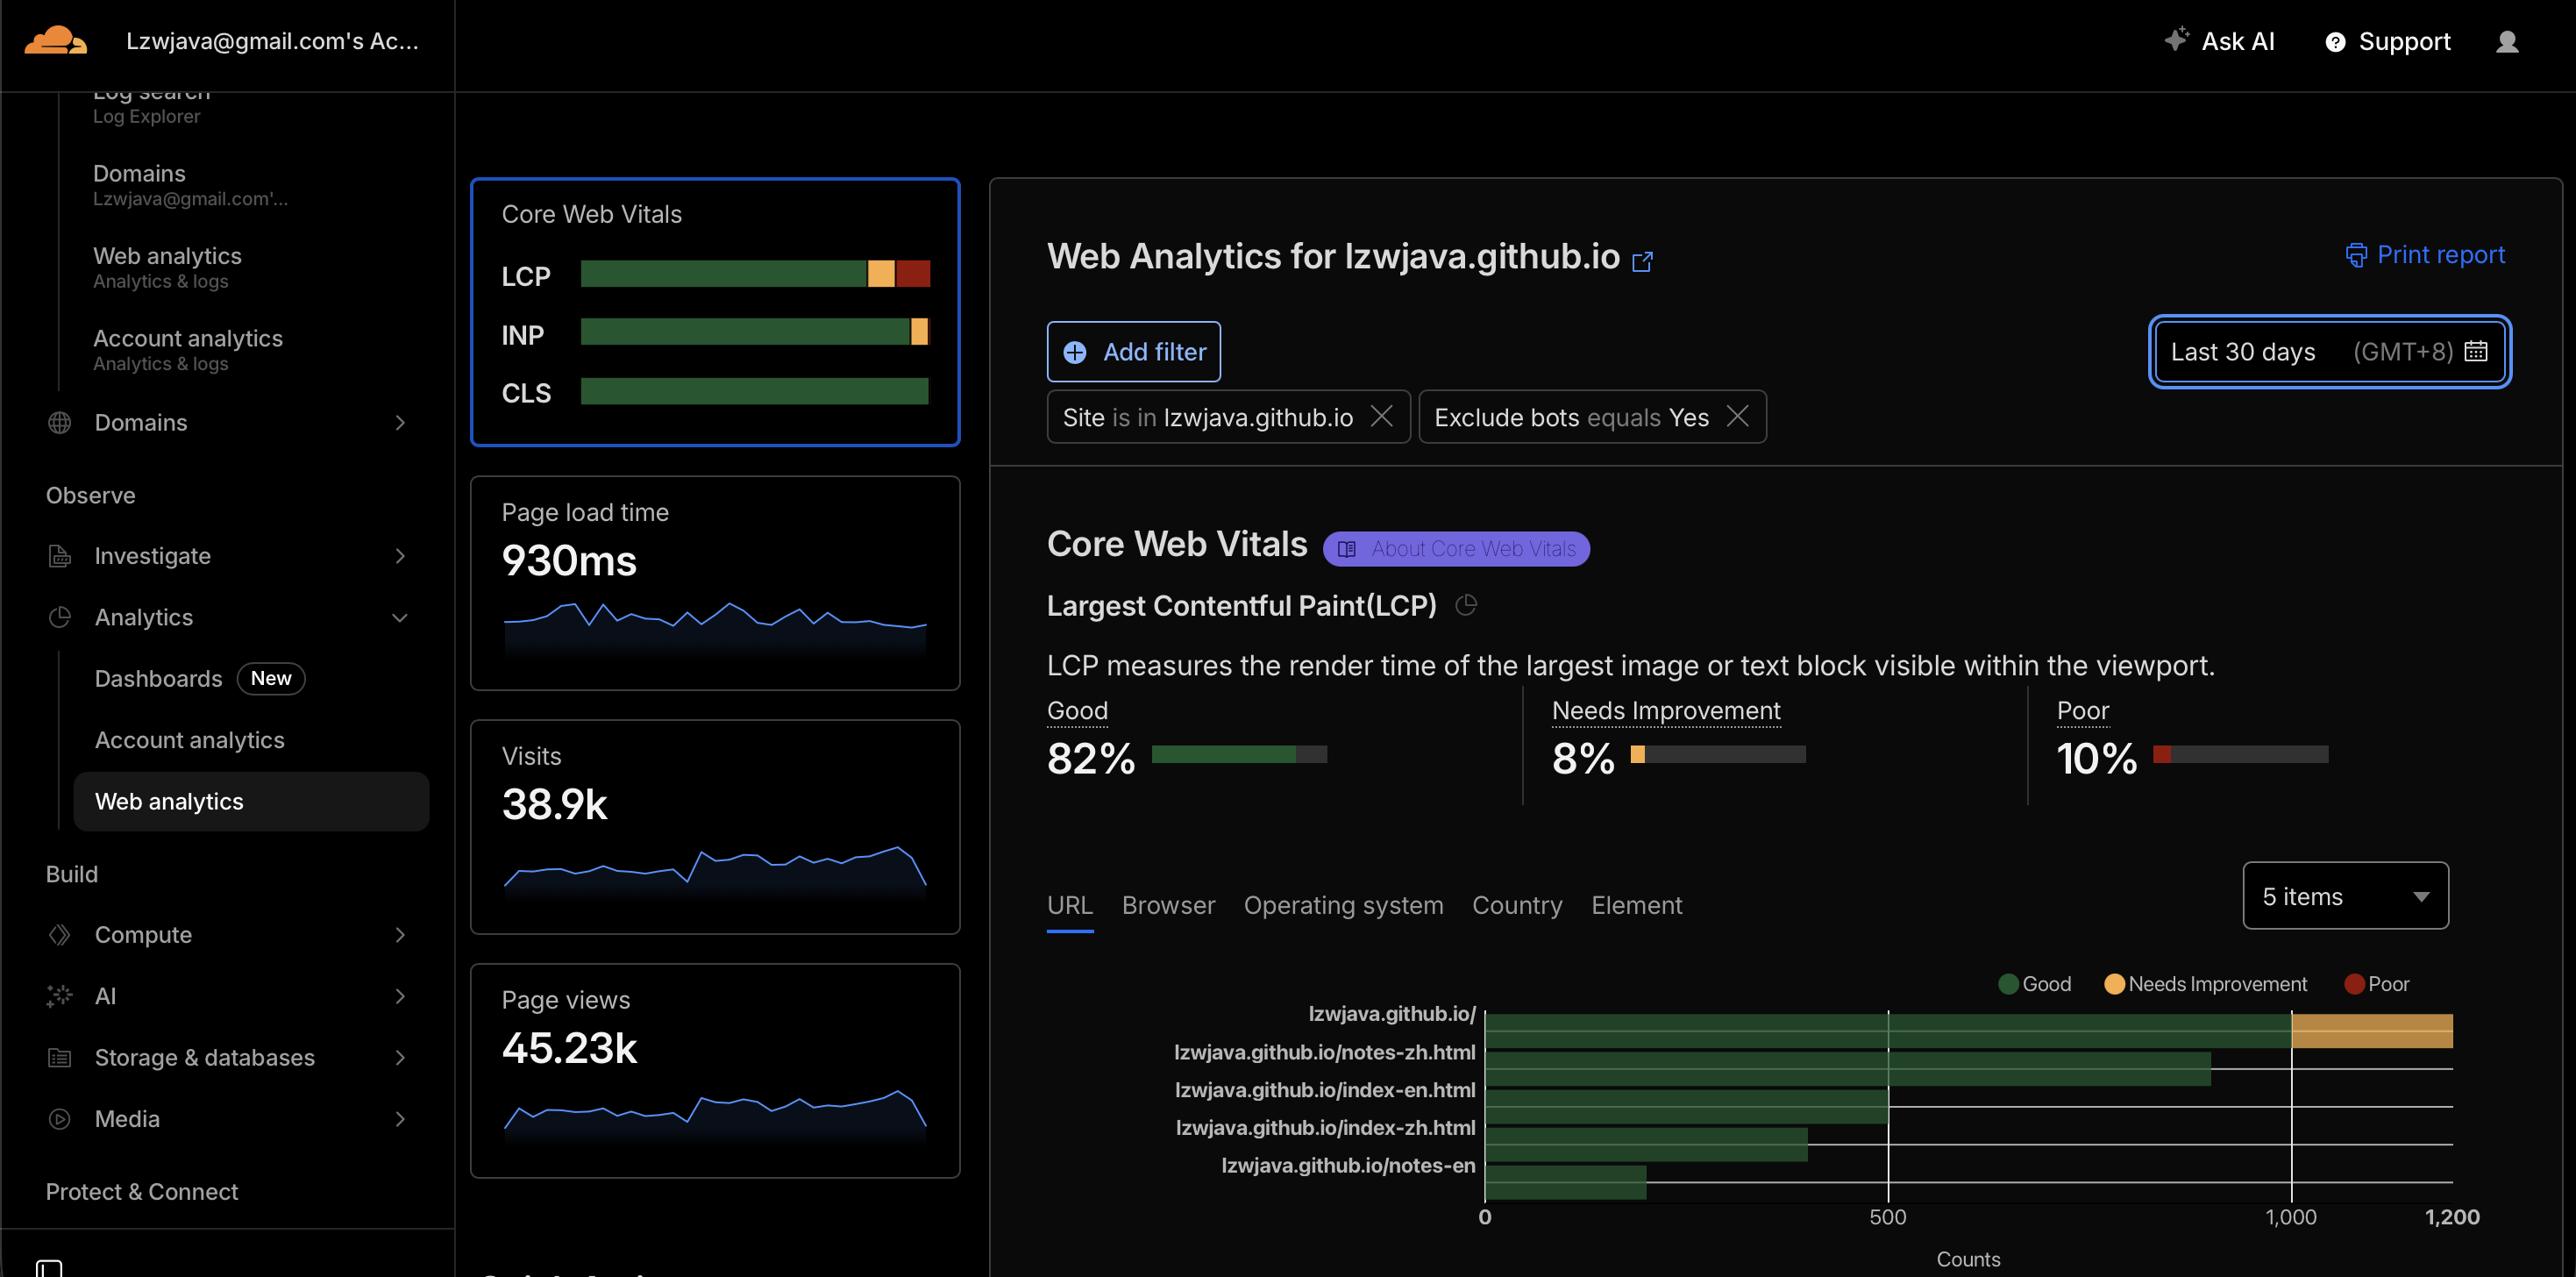The height and width of the screenshot is (1277, 2576).
Task: Click the printer icon for Print report
Action: [x=2356, y=255]
